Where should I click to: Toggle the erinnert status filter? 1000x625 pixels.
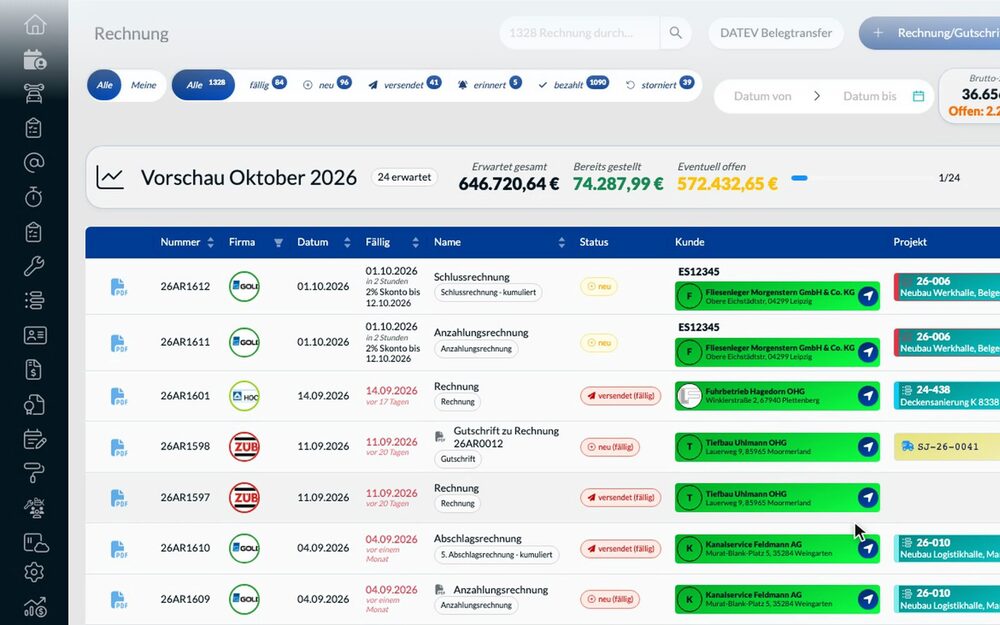click(490, 84)
